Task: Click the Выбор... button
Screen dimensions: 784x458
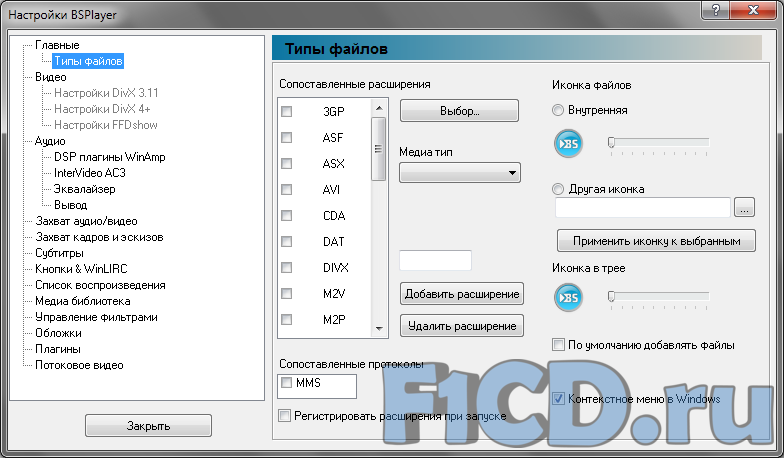Action: point(460,111)
